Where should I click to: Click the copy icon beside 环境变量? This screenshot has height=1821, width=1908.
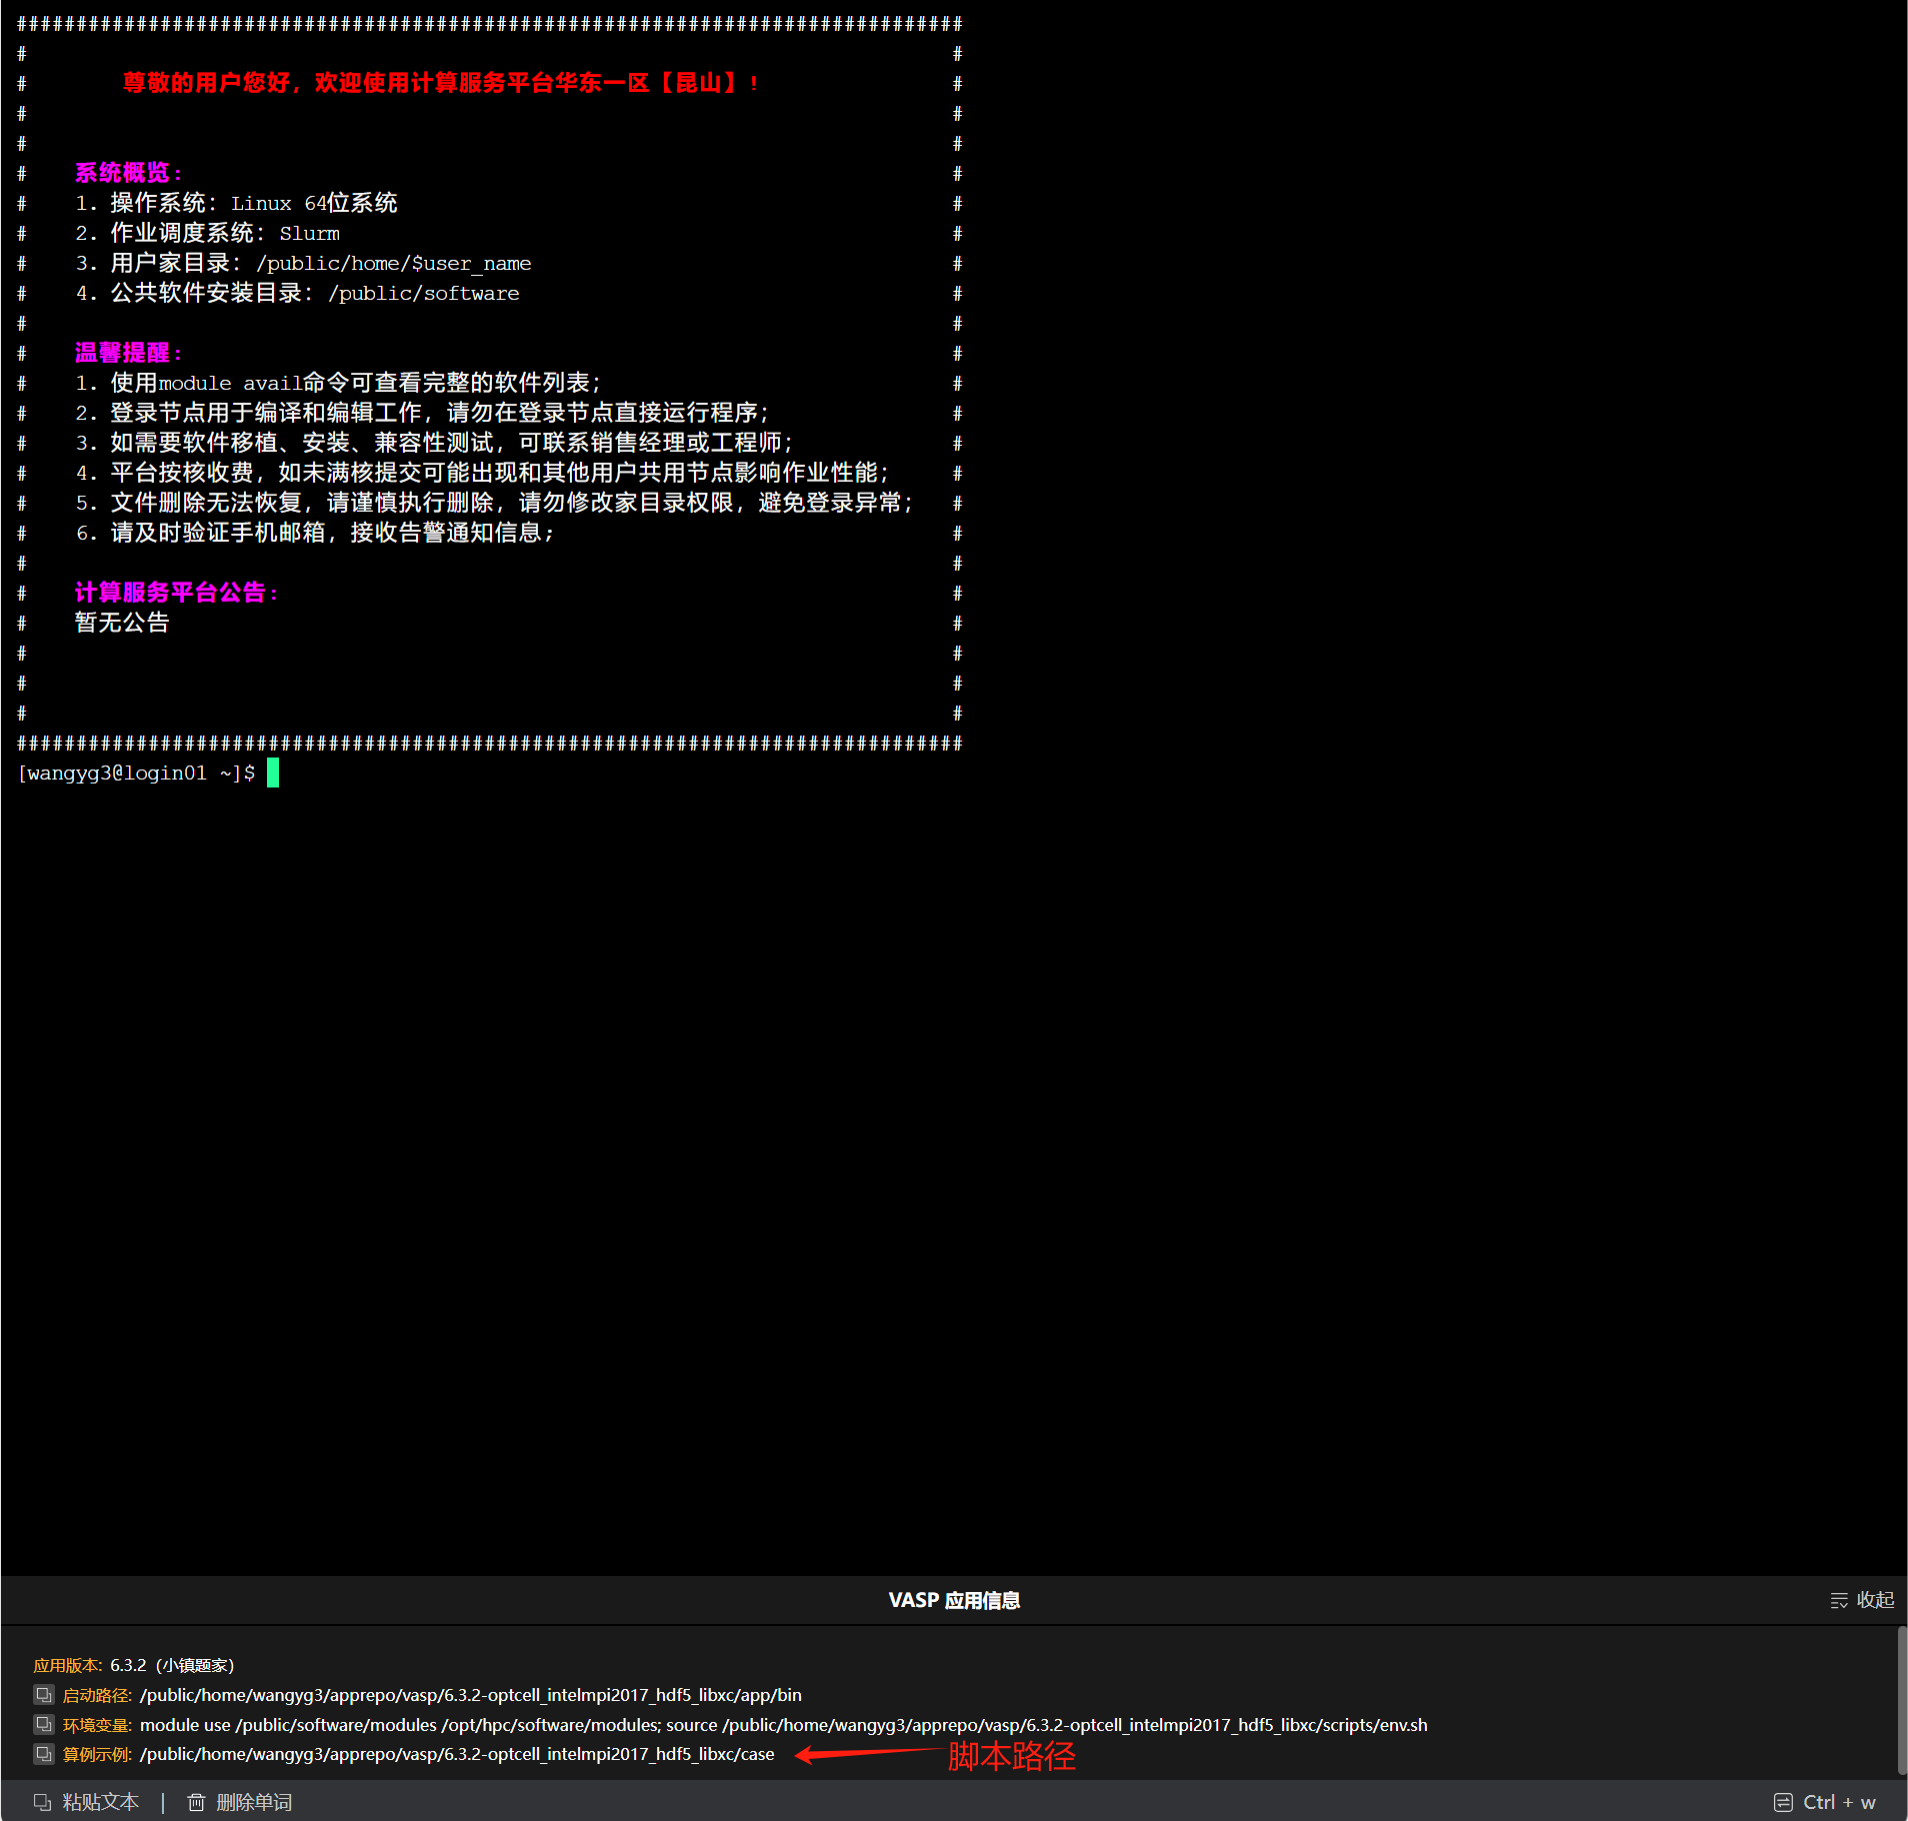(43, 1724)
